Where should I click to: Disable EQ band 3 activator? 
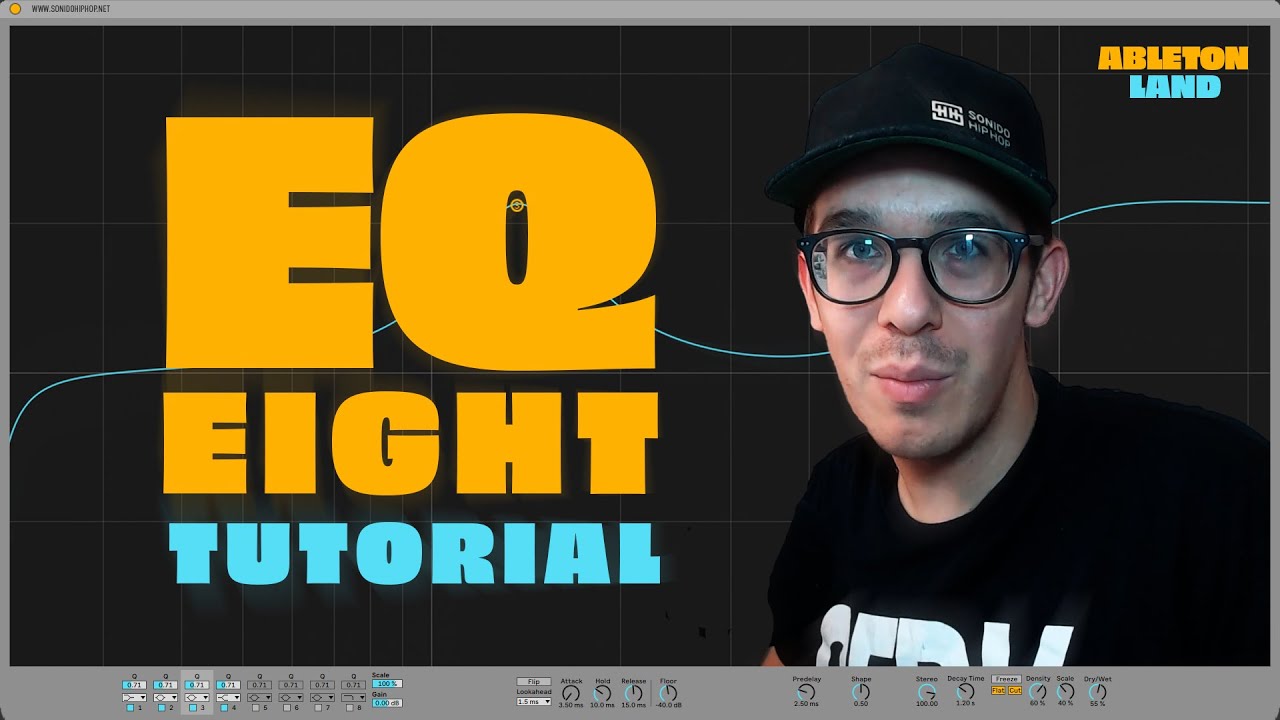click(x=193, y=707)
